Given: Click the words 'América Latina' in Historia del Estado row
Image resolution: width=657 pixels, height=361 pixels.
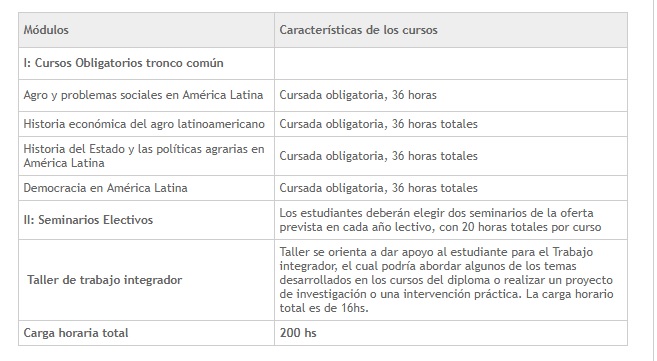Looking at the screenshot, I should pyautogui.click(x=64, y=163).
